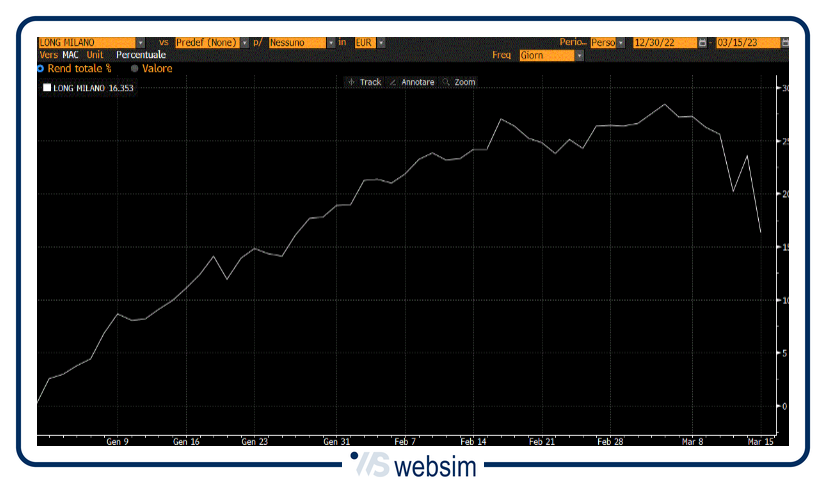Toggle the LONG MILANO legend checkbox

coord(46,89)
